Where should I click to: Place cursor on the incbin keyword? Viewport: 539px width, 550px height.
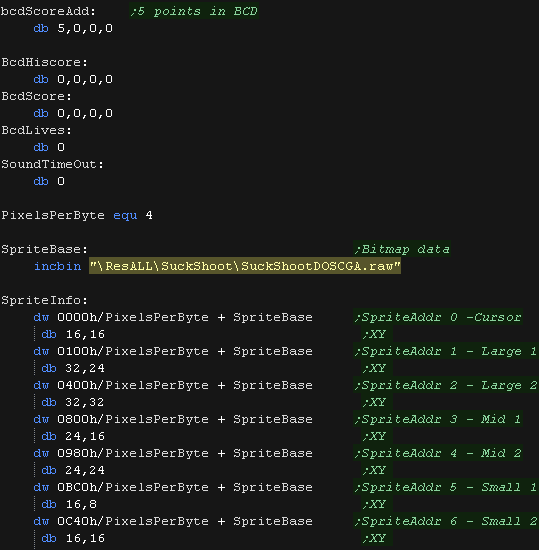tap(58, 266)
